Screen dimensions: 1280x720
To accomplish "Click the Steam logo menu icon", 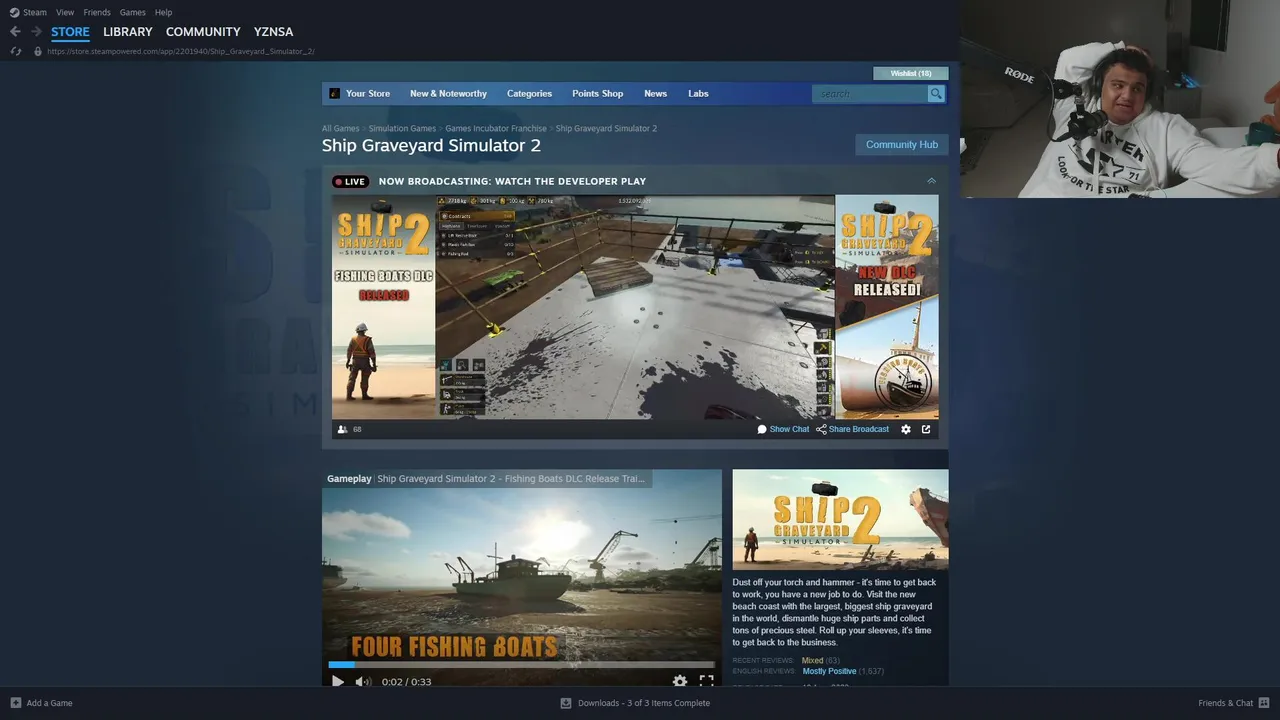I will point(15,12).
